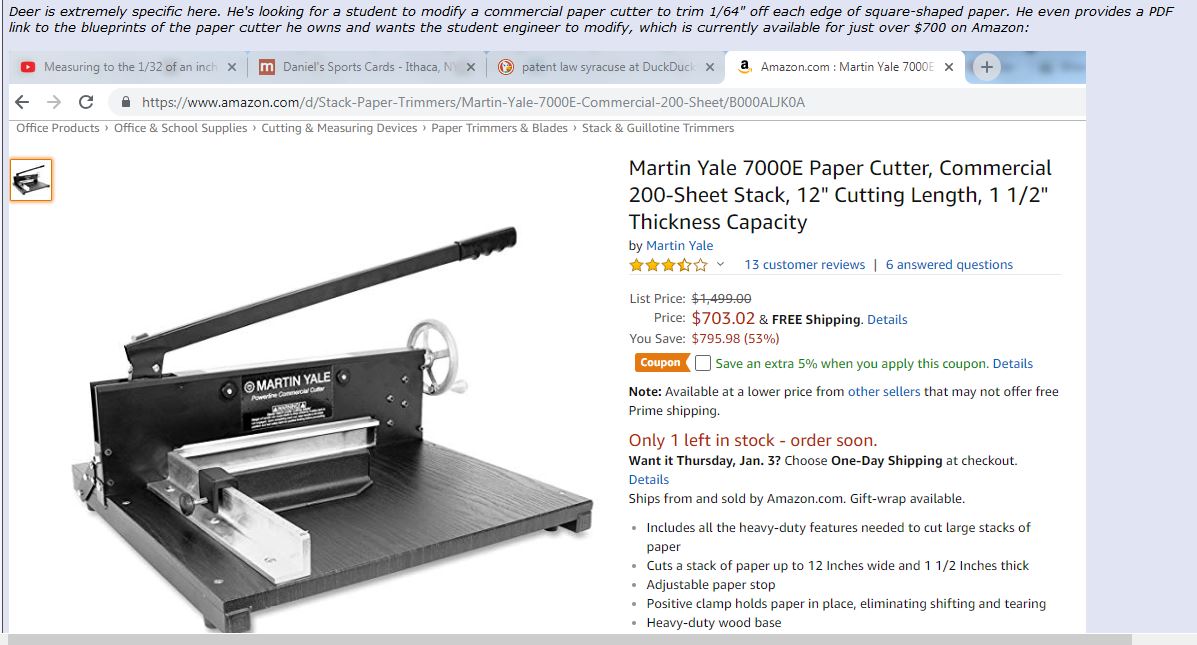The image size is (1197, 645).
Task: Open a new browser tab with plus icon
Action: tap(986, 67)
